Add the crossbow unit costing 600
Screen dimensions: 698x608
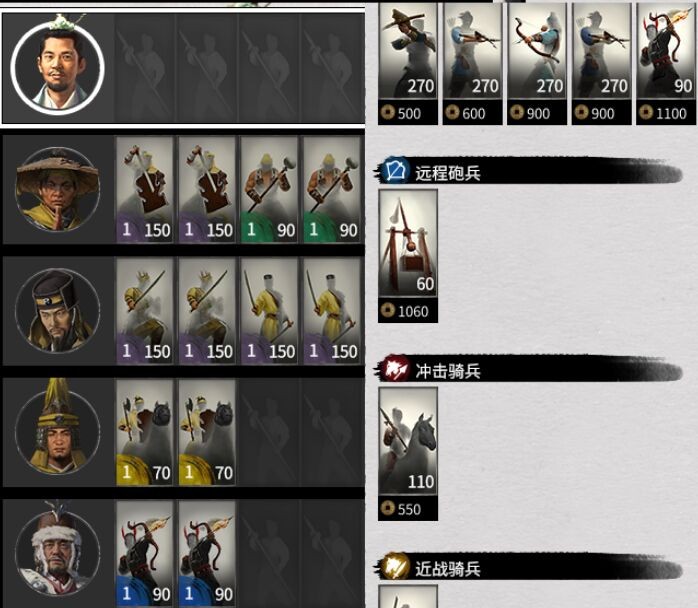click(x=472, y=63)
